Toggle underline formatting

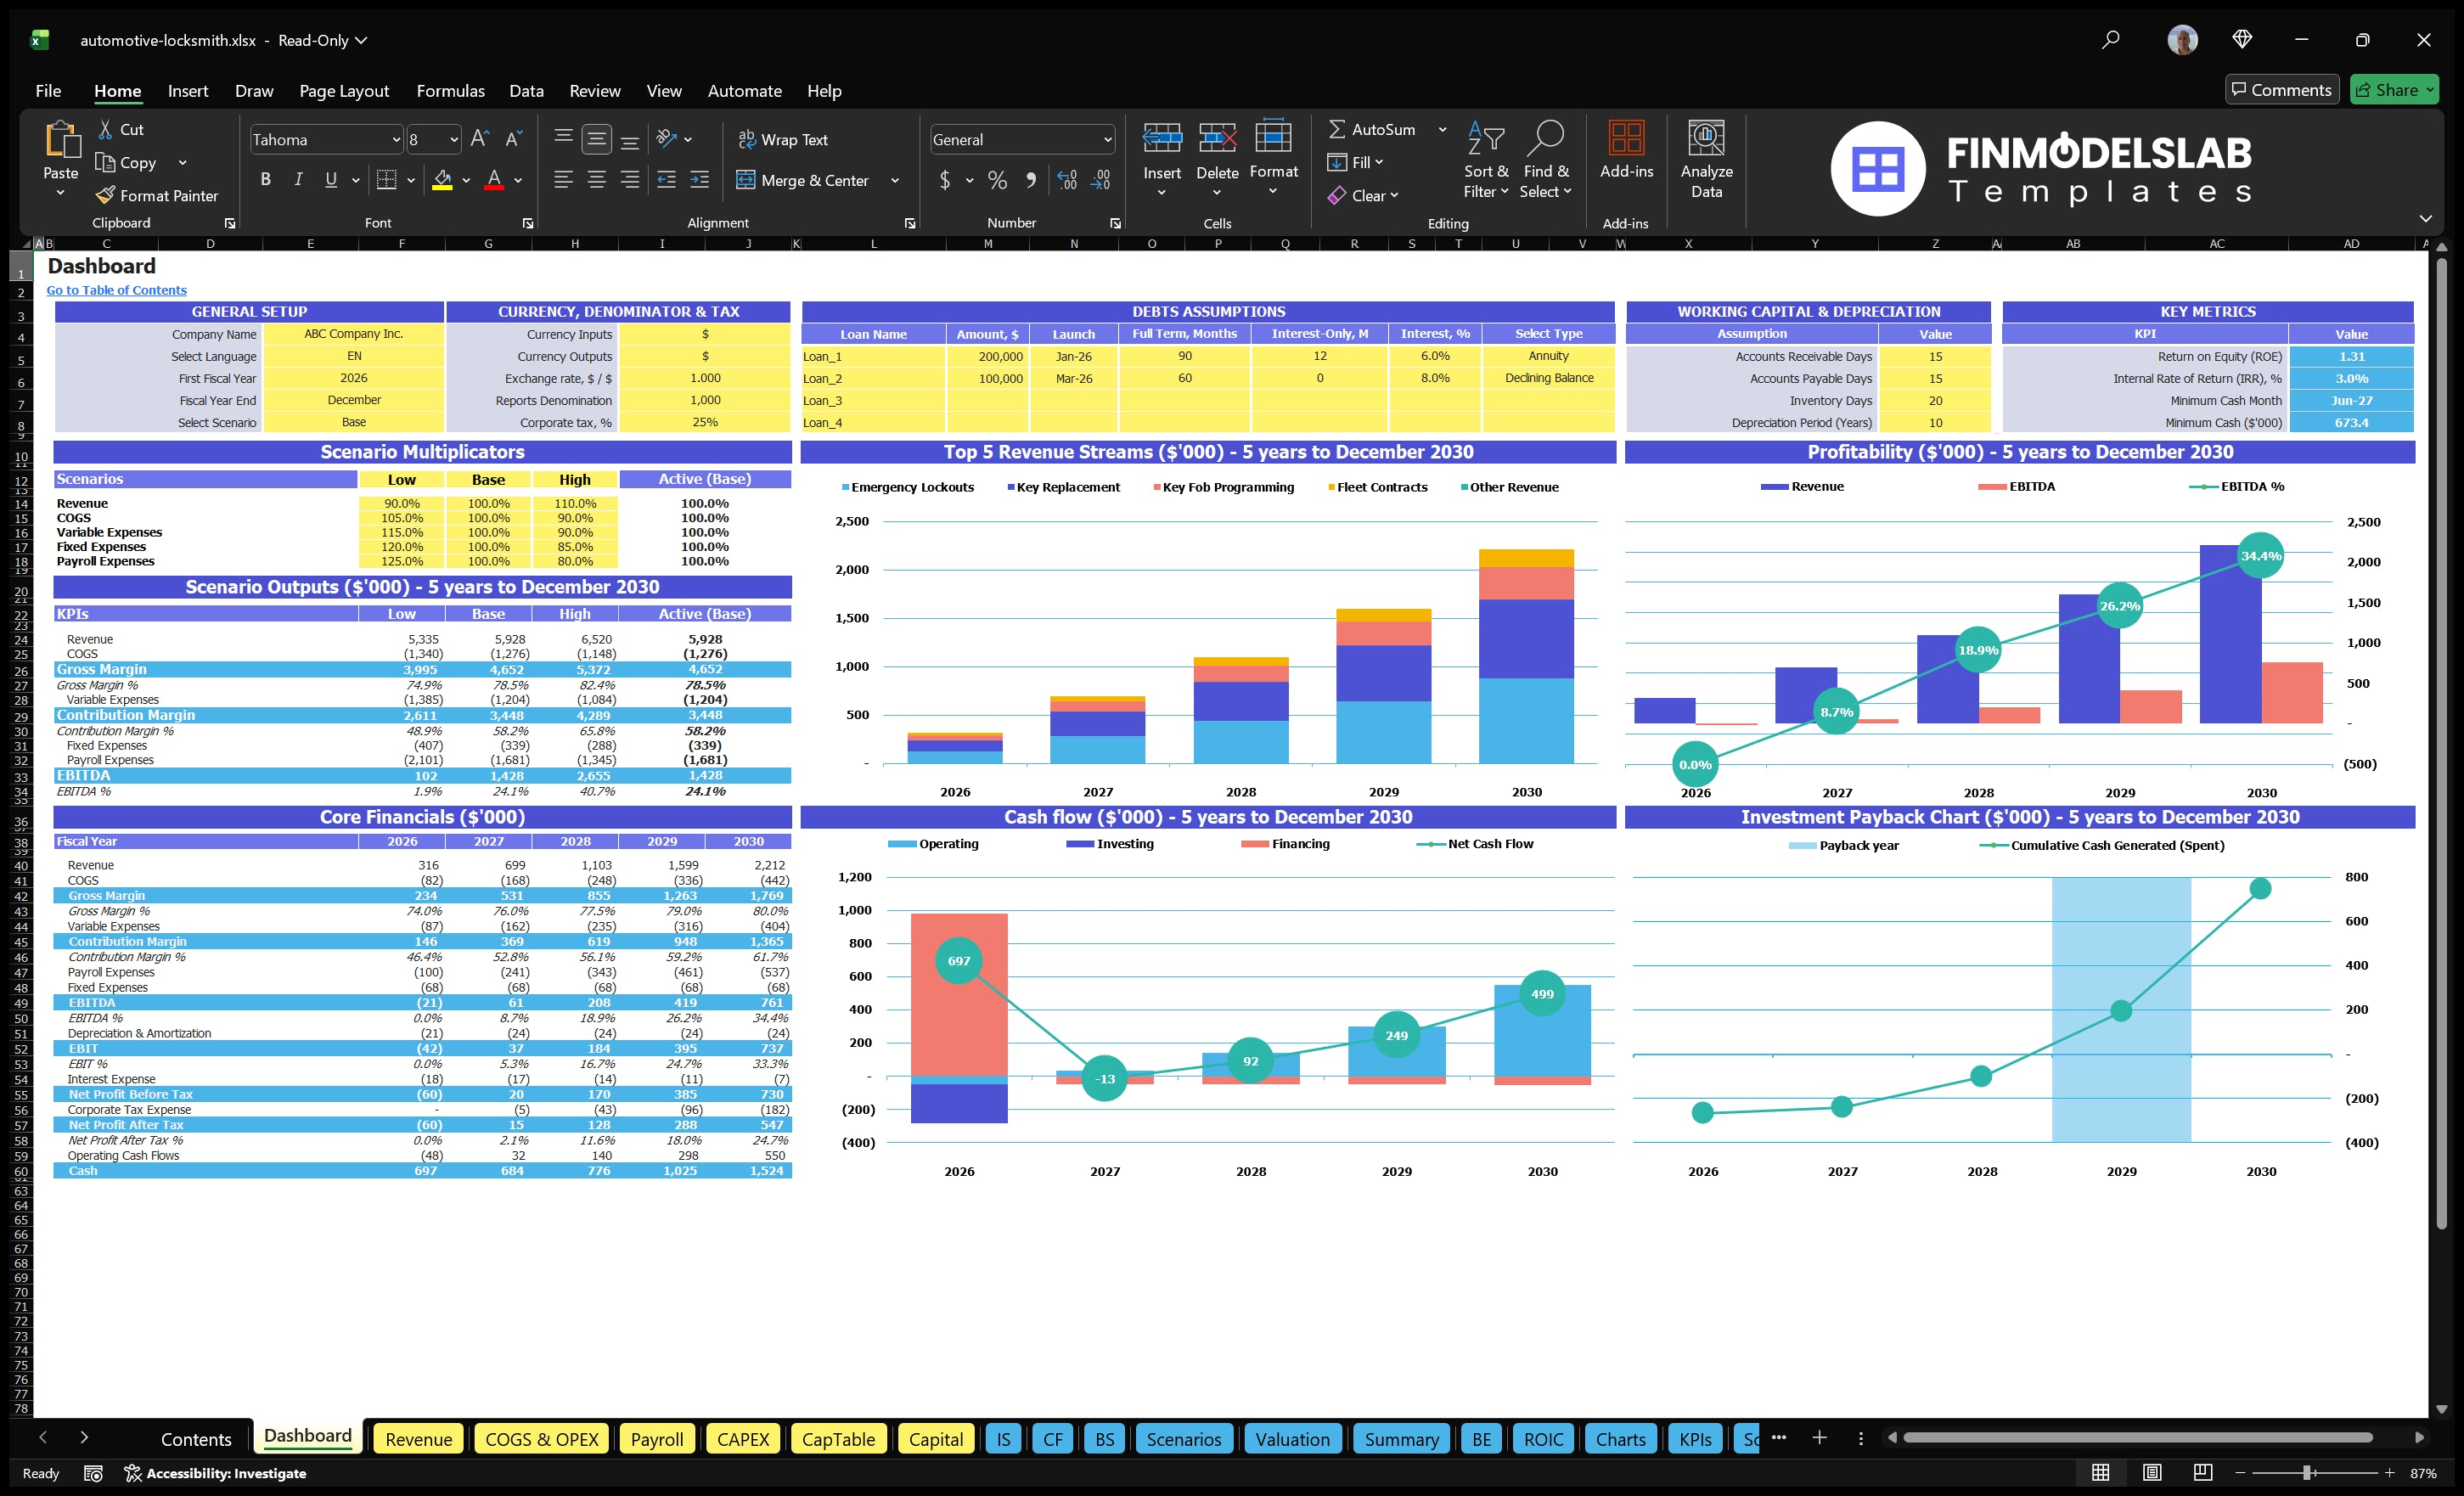coord(330,179)
